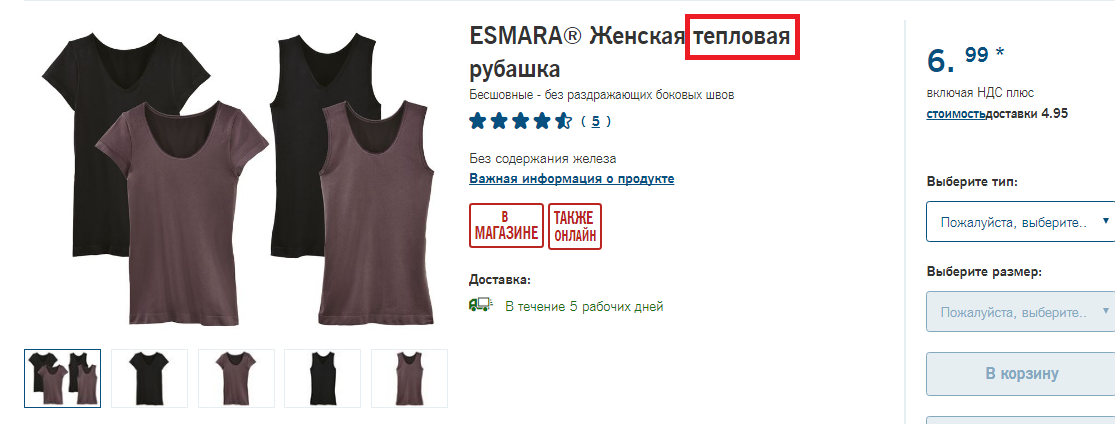Click the third rating star

[520, 121]
